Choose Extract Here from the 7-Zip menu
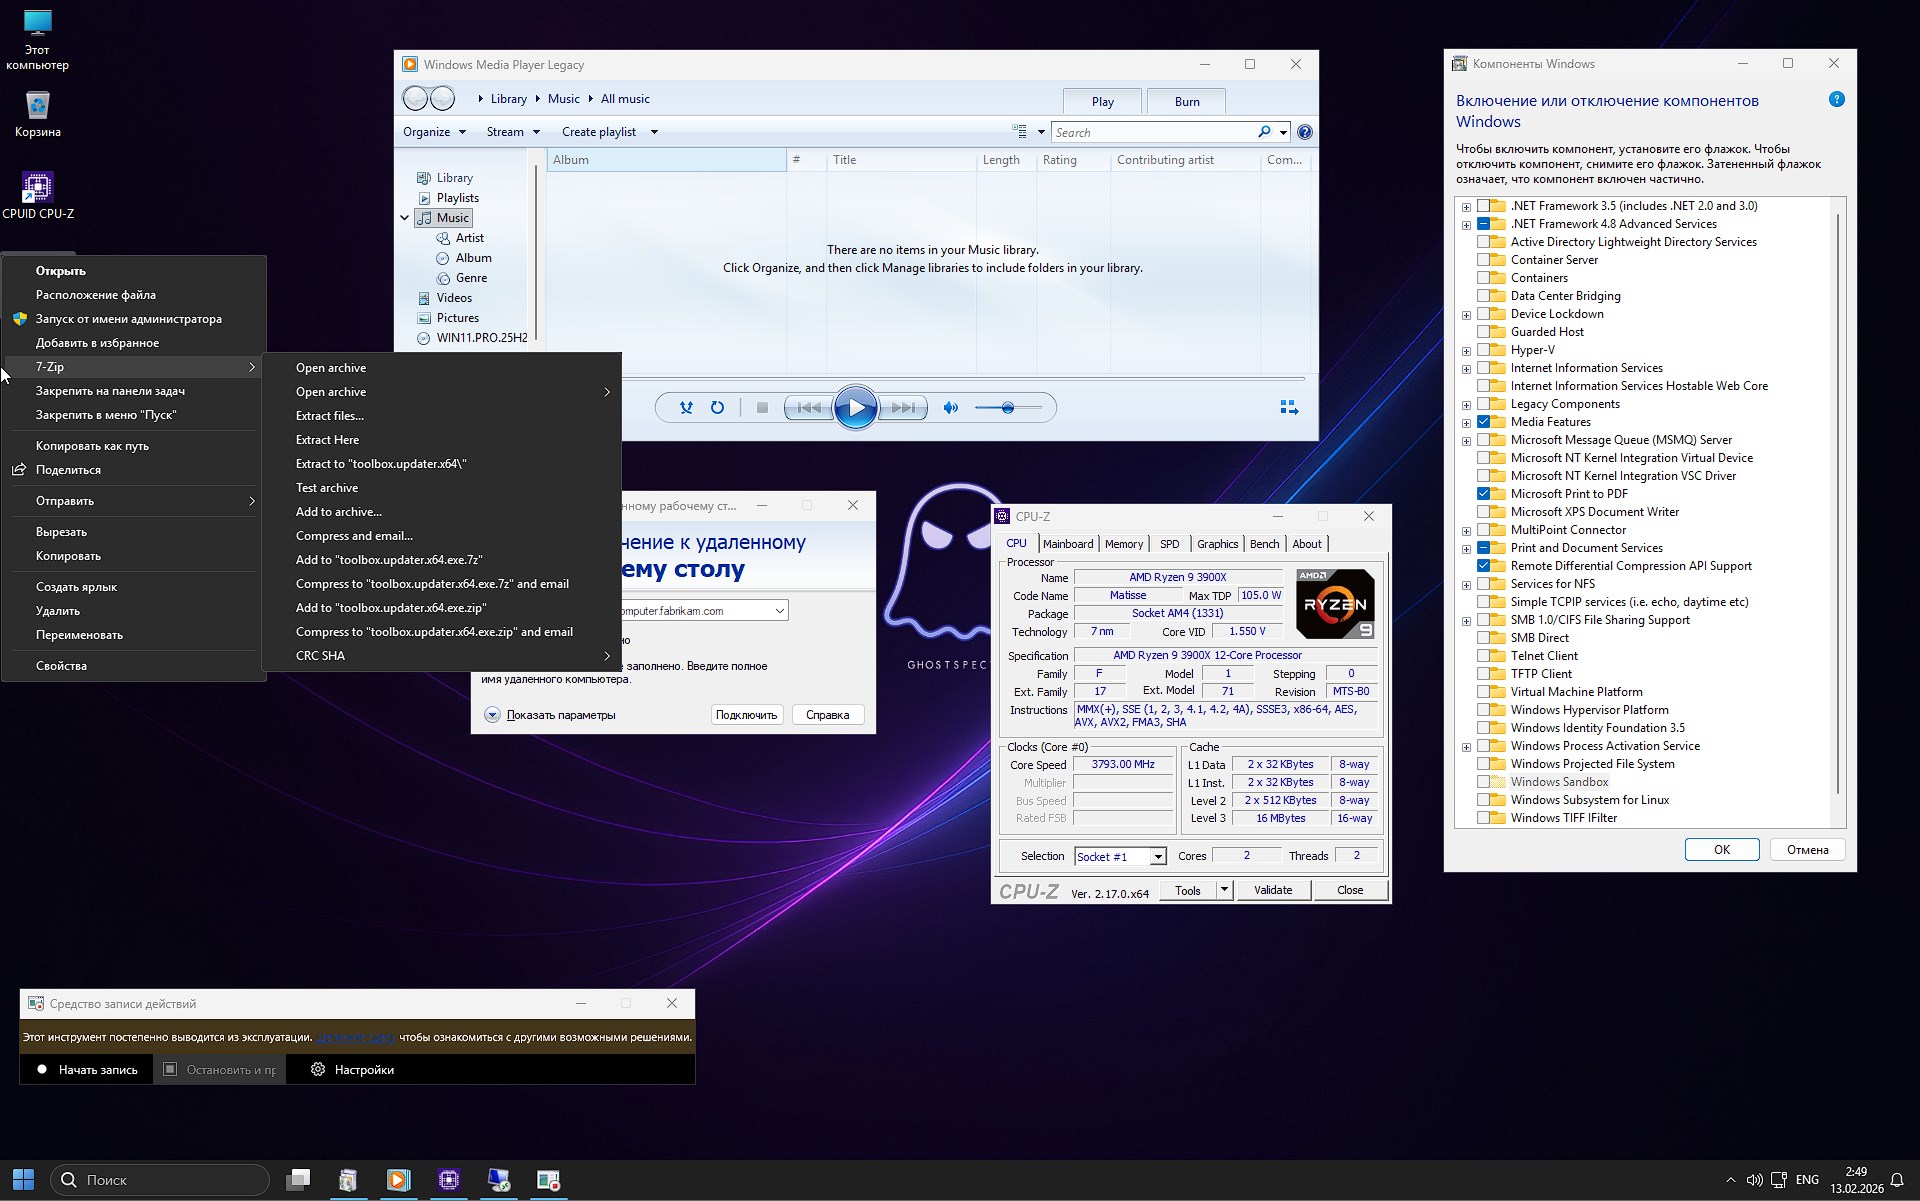 [x=327, y=439]
